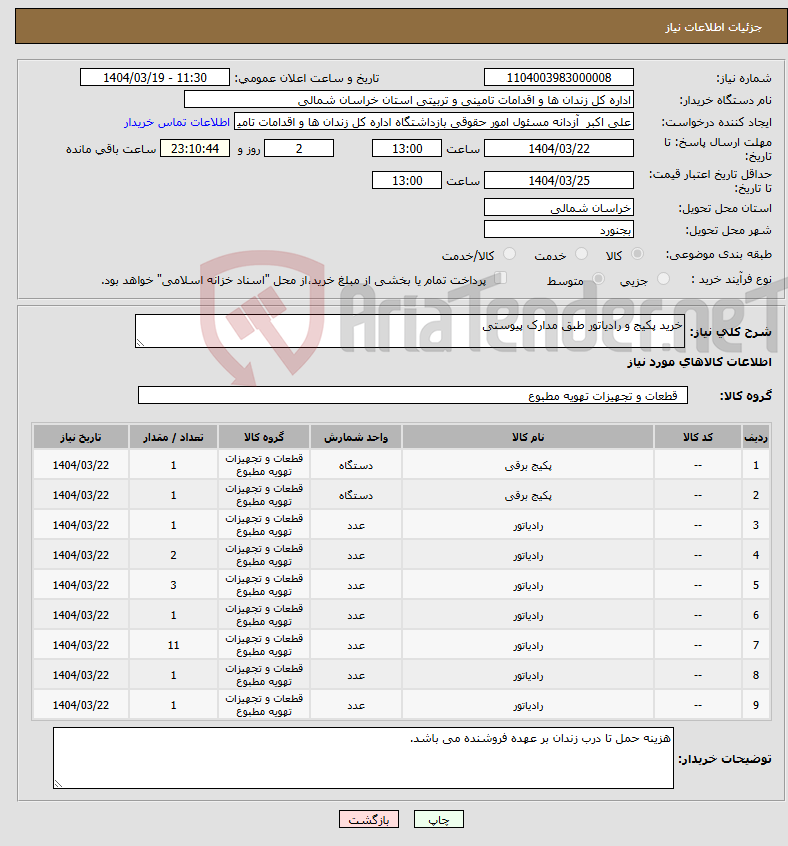Click پکیج برقی in row 1
The width and height of the screenshot is (788, 846).
[528, 466]
